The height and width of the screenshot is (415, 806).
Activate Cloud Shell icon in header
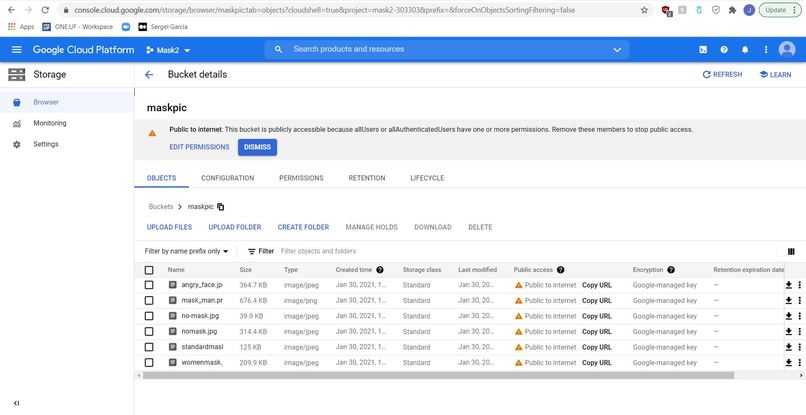tap(703, 49)
